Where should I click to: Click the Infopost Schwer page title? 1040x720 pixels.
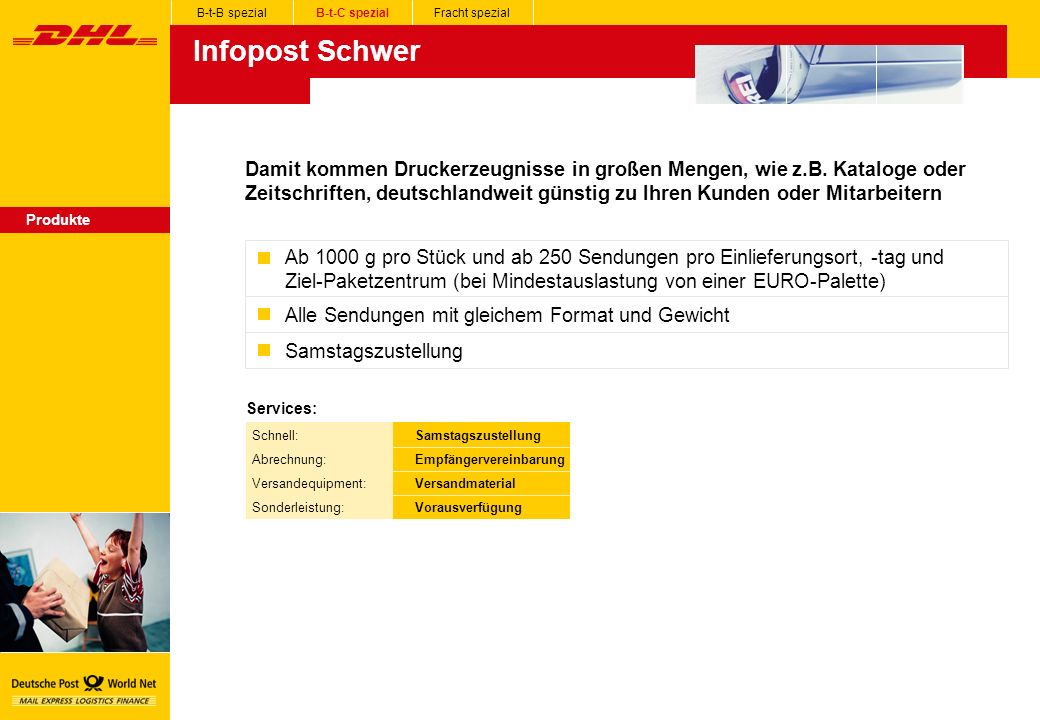pos(306,51)
